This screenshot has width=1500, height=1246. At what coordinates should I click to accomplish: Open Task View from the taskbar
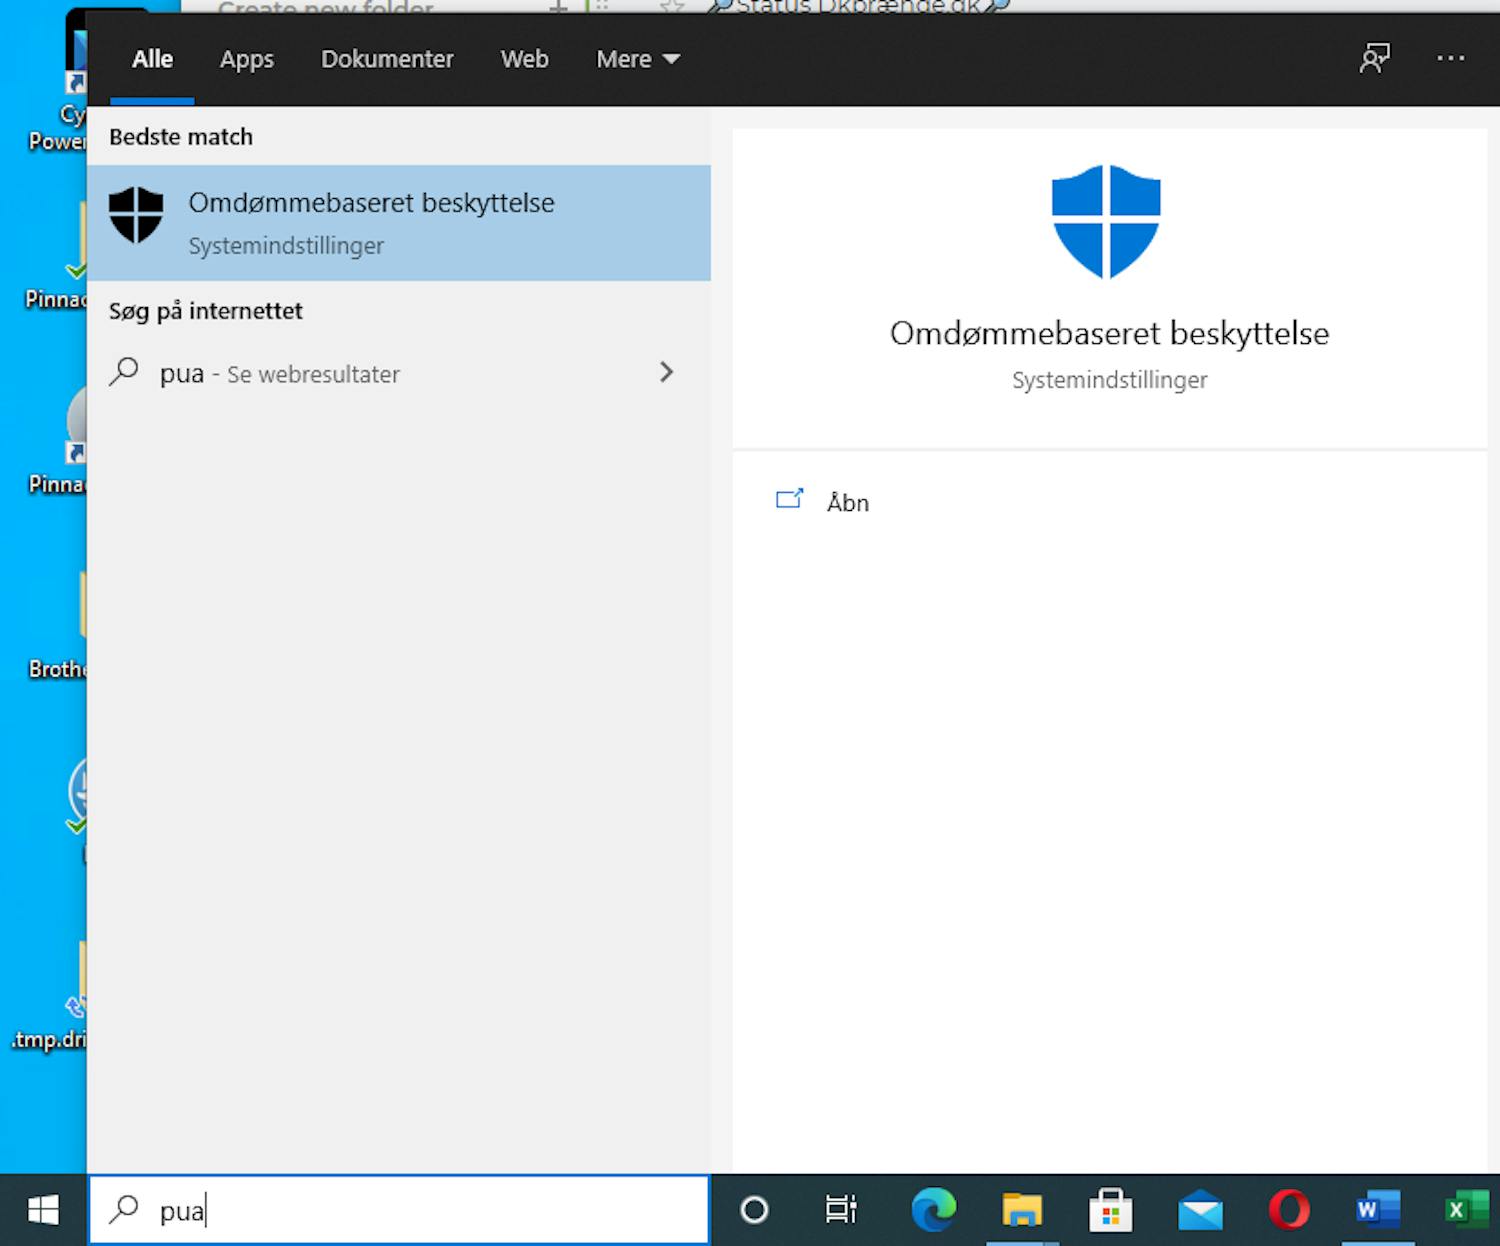click(x=841, y=1210)
